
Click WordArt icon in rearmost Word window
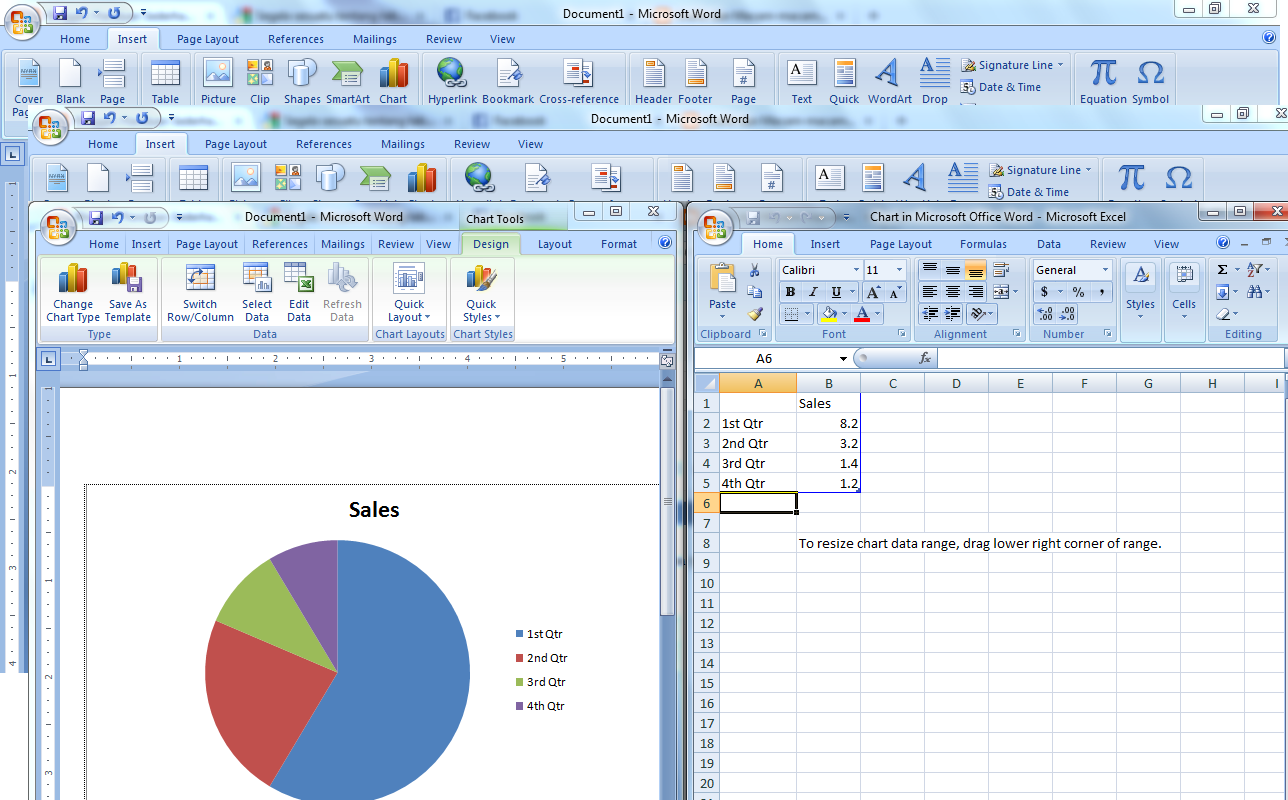pos(887,72)
